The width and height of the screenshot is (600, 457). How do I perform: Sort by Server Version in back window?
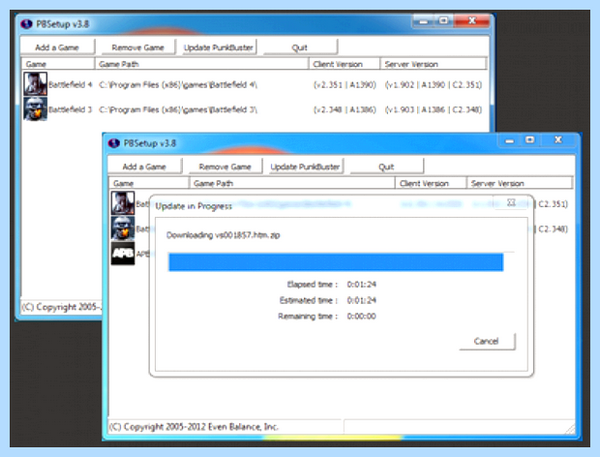[x=434, y=64]
